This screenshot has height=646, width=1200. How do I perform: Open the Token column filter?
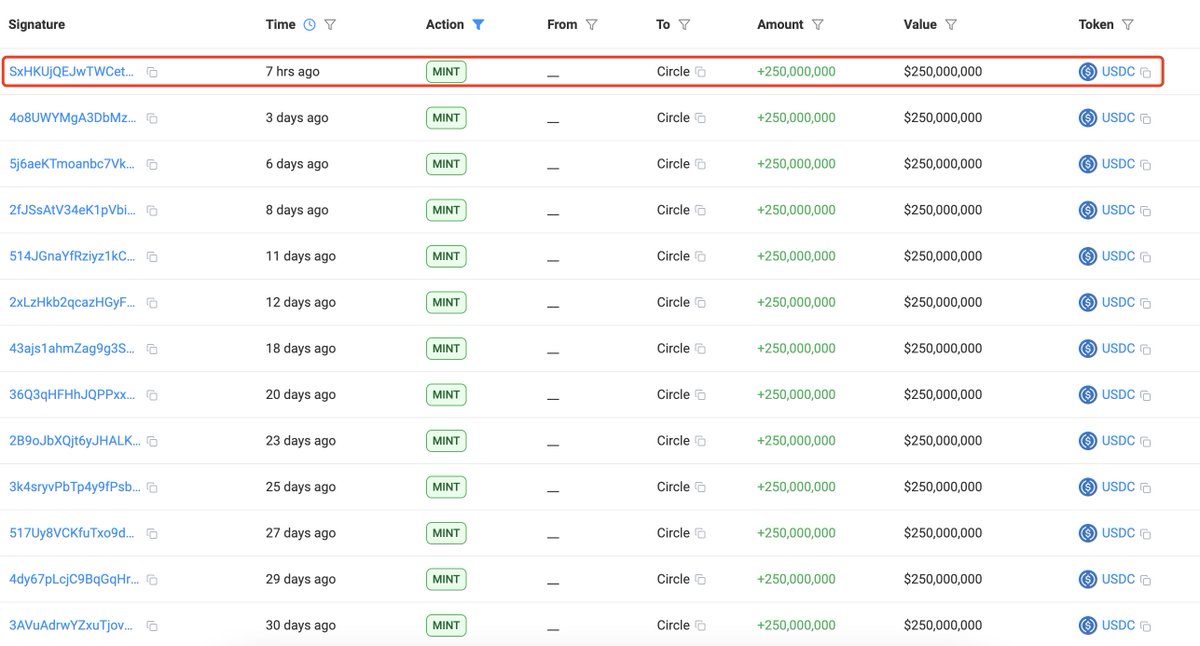(1128, 24)
